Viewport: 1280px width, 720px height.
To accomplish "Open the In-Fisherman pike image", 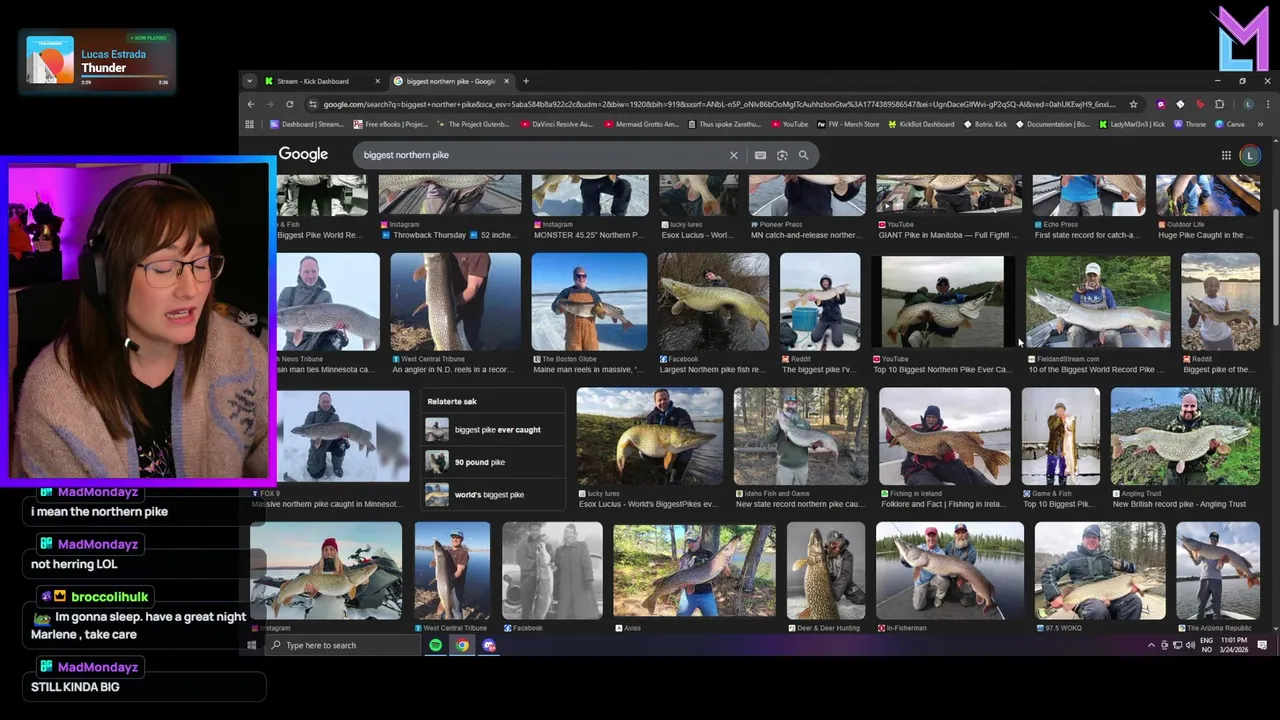I will coord(950,571).
